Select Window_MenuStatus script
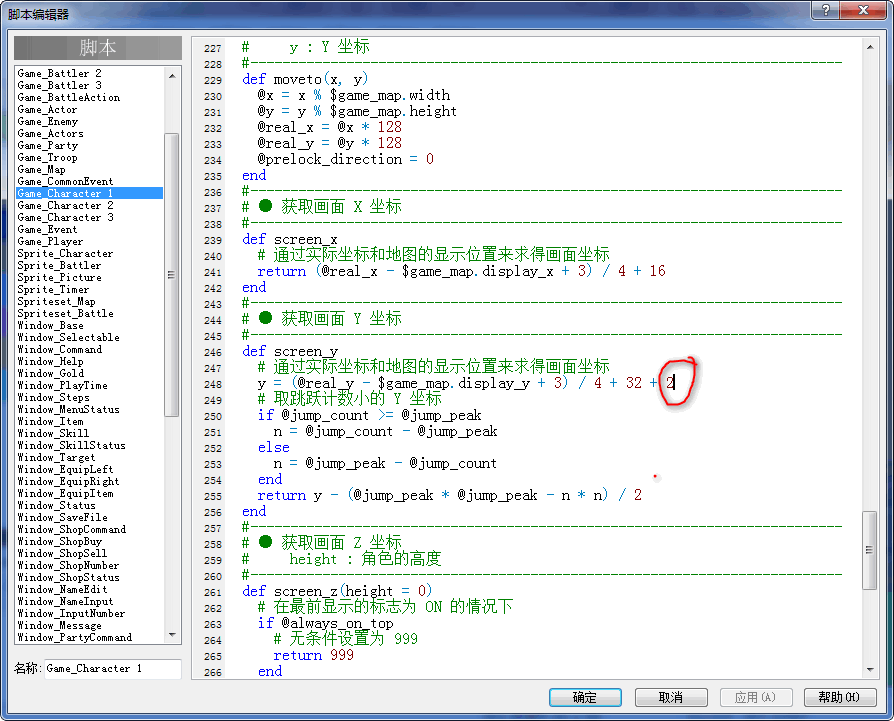 click(x=68, y=409)
